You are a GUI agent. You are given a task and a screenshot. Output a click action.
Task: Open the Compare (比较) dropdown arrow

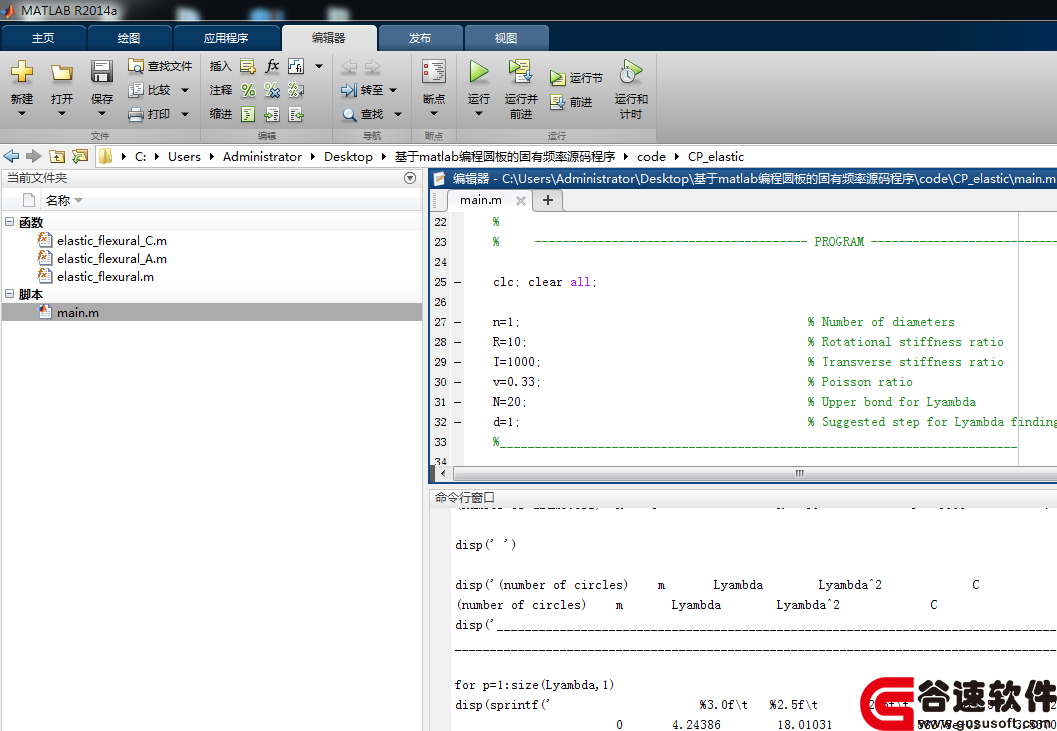point(185,90)
